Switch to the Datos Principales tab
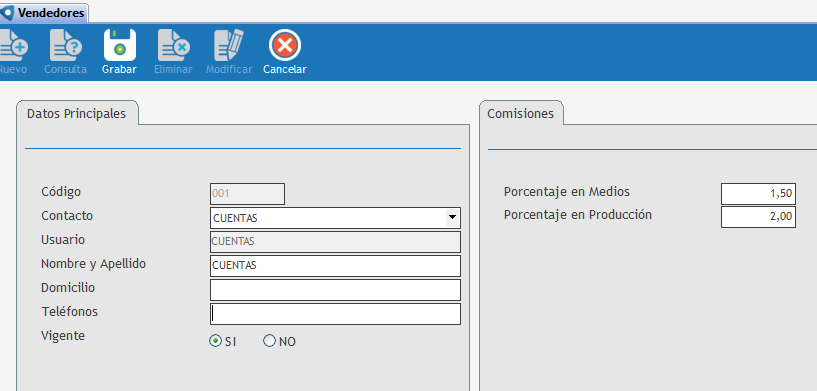 pyautogui.click(x=77, y=114)
